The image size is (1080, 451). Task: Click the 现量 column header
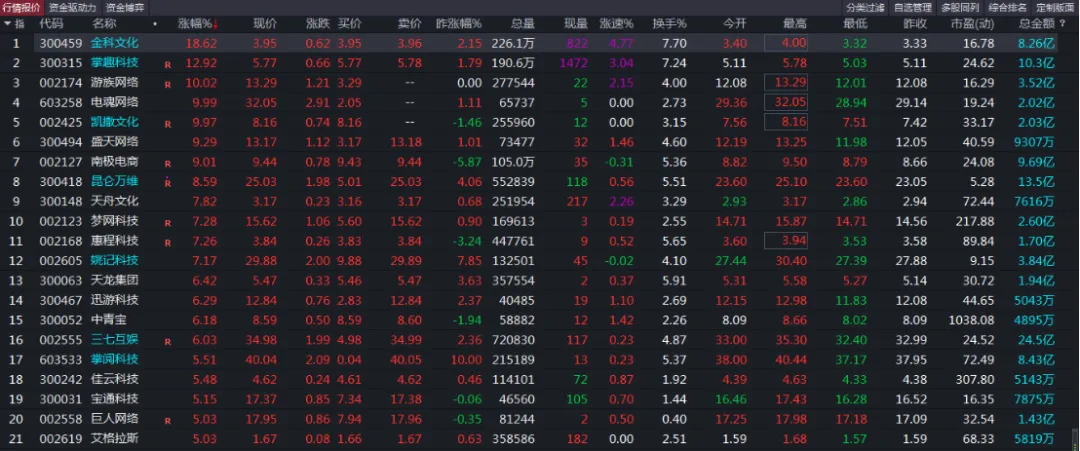pos(576,23)
